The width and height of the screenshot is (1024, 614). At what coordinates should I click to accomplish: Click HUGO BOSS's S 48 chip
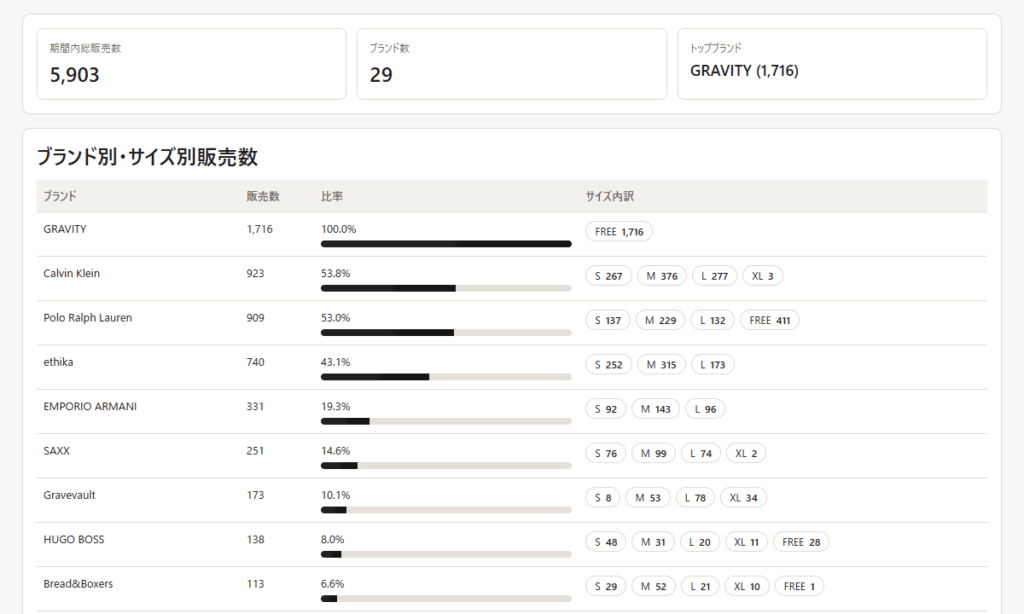[606, 543]
